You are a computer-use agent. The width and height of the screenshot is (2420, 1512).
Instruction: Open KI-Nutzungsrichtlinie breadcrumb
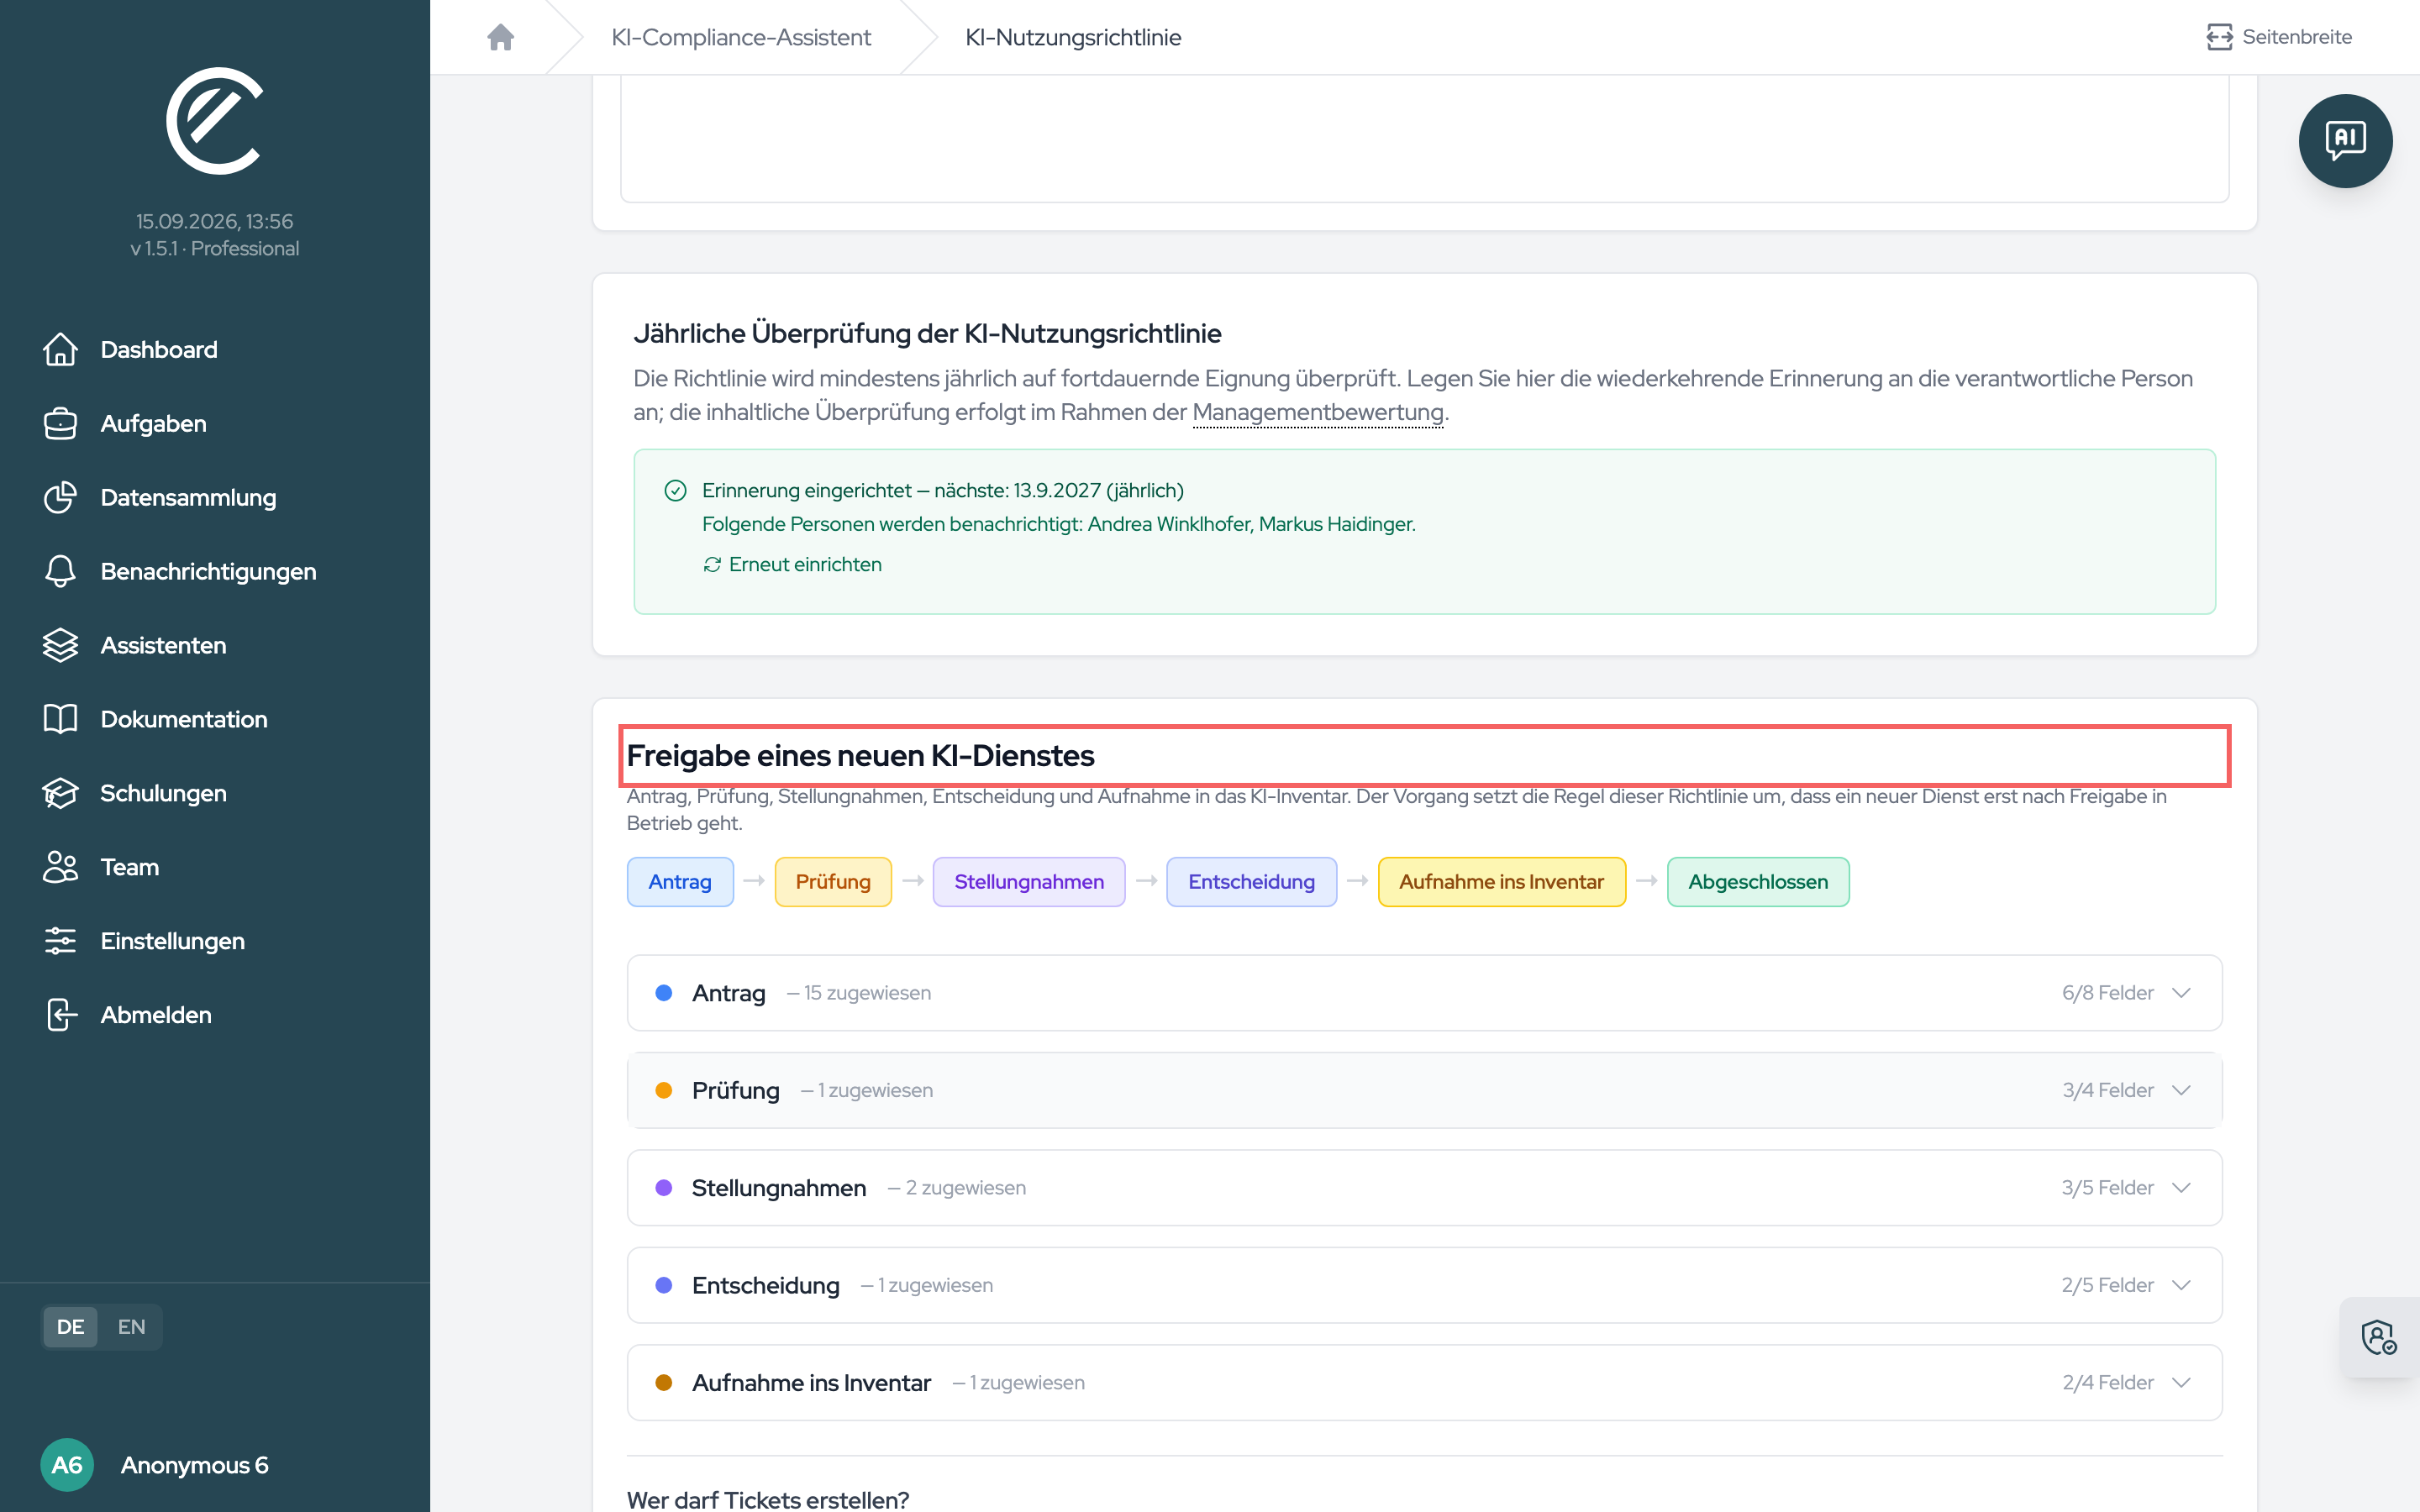tap(1073, 37)
